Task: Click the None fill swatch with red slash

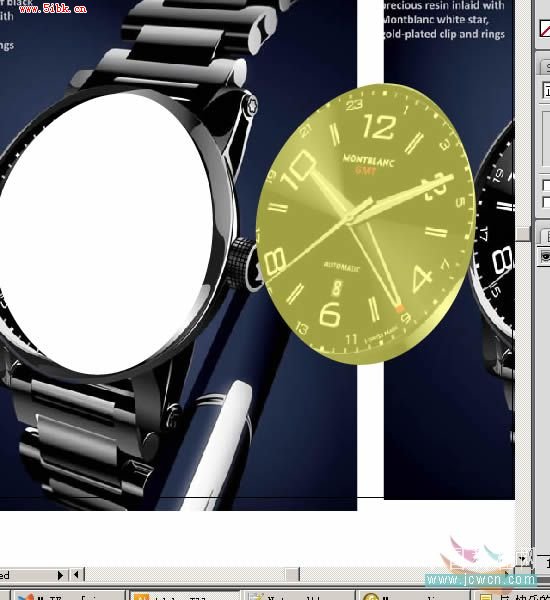Action: [545, 29]
